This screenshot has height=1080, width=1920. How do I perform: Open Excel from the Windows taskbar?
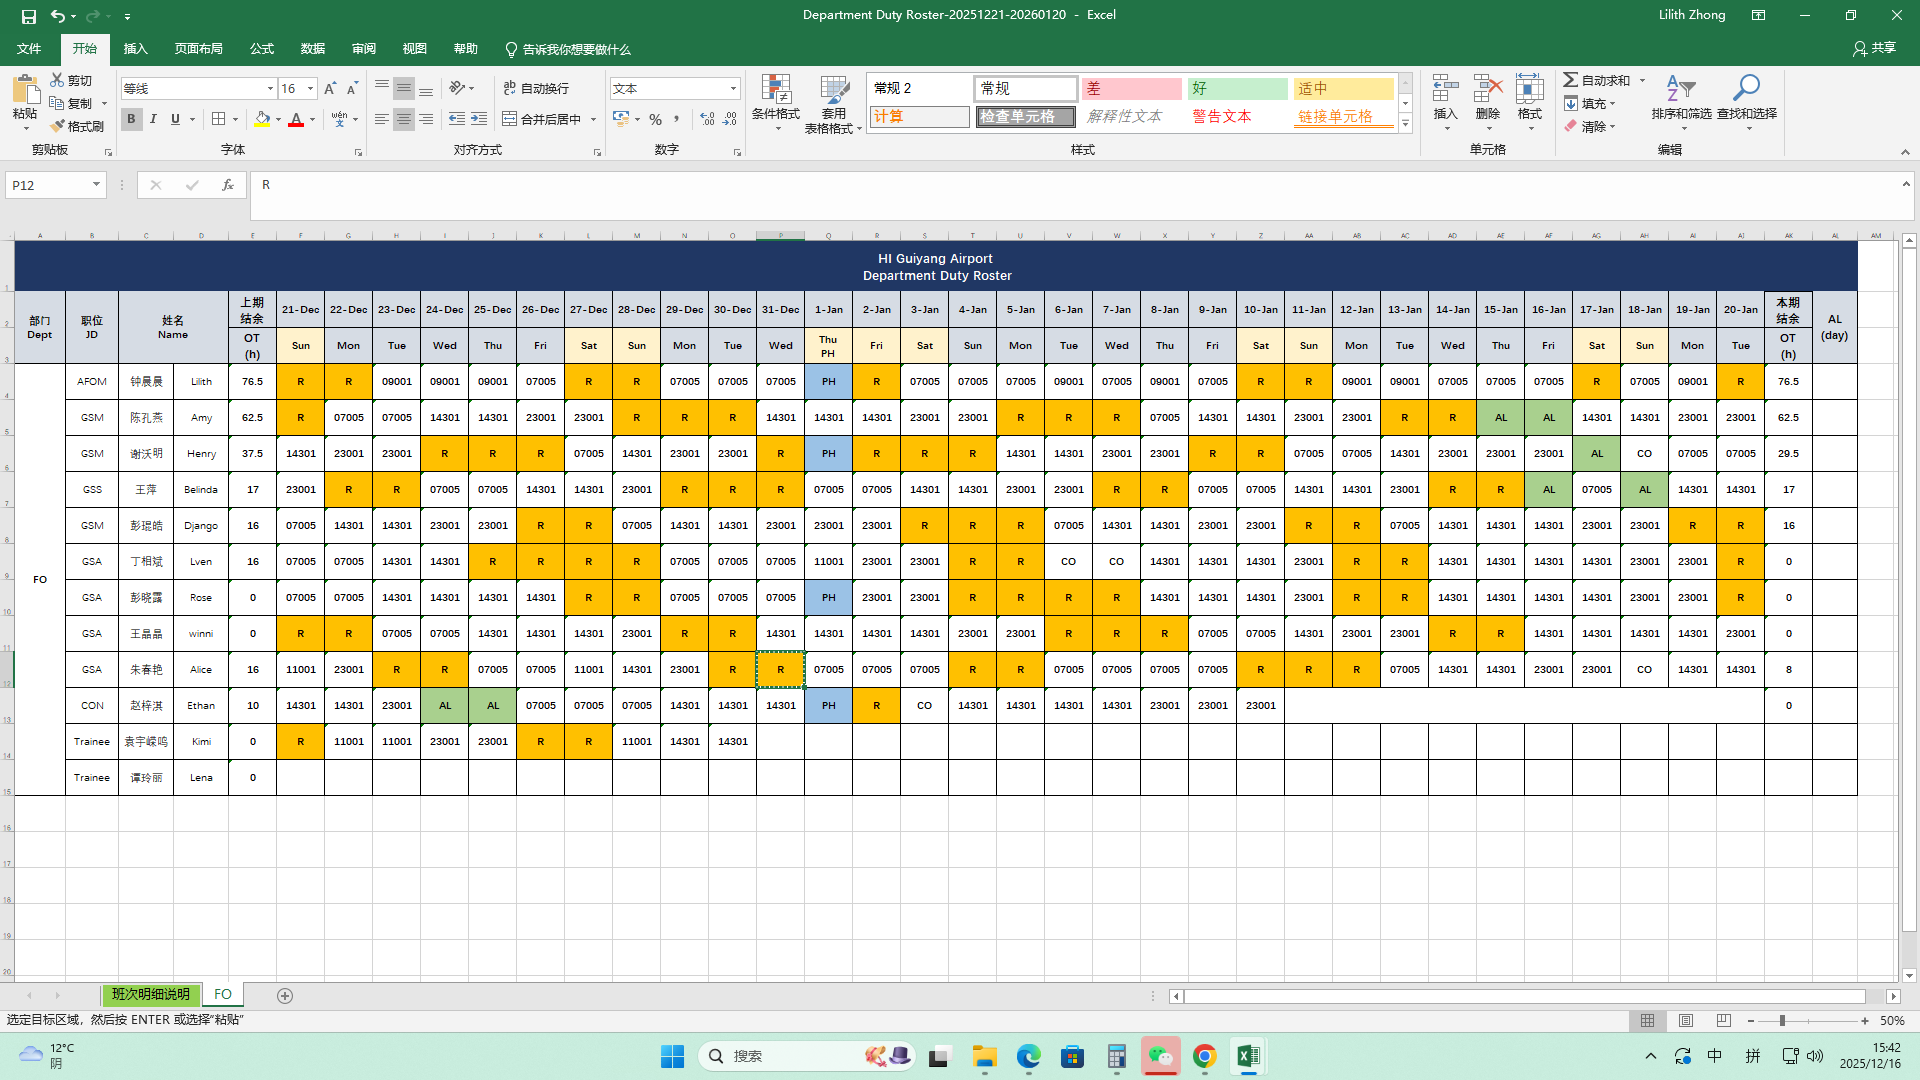point(1248,1056)
